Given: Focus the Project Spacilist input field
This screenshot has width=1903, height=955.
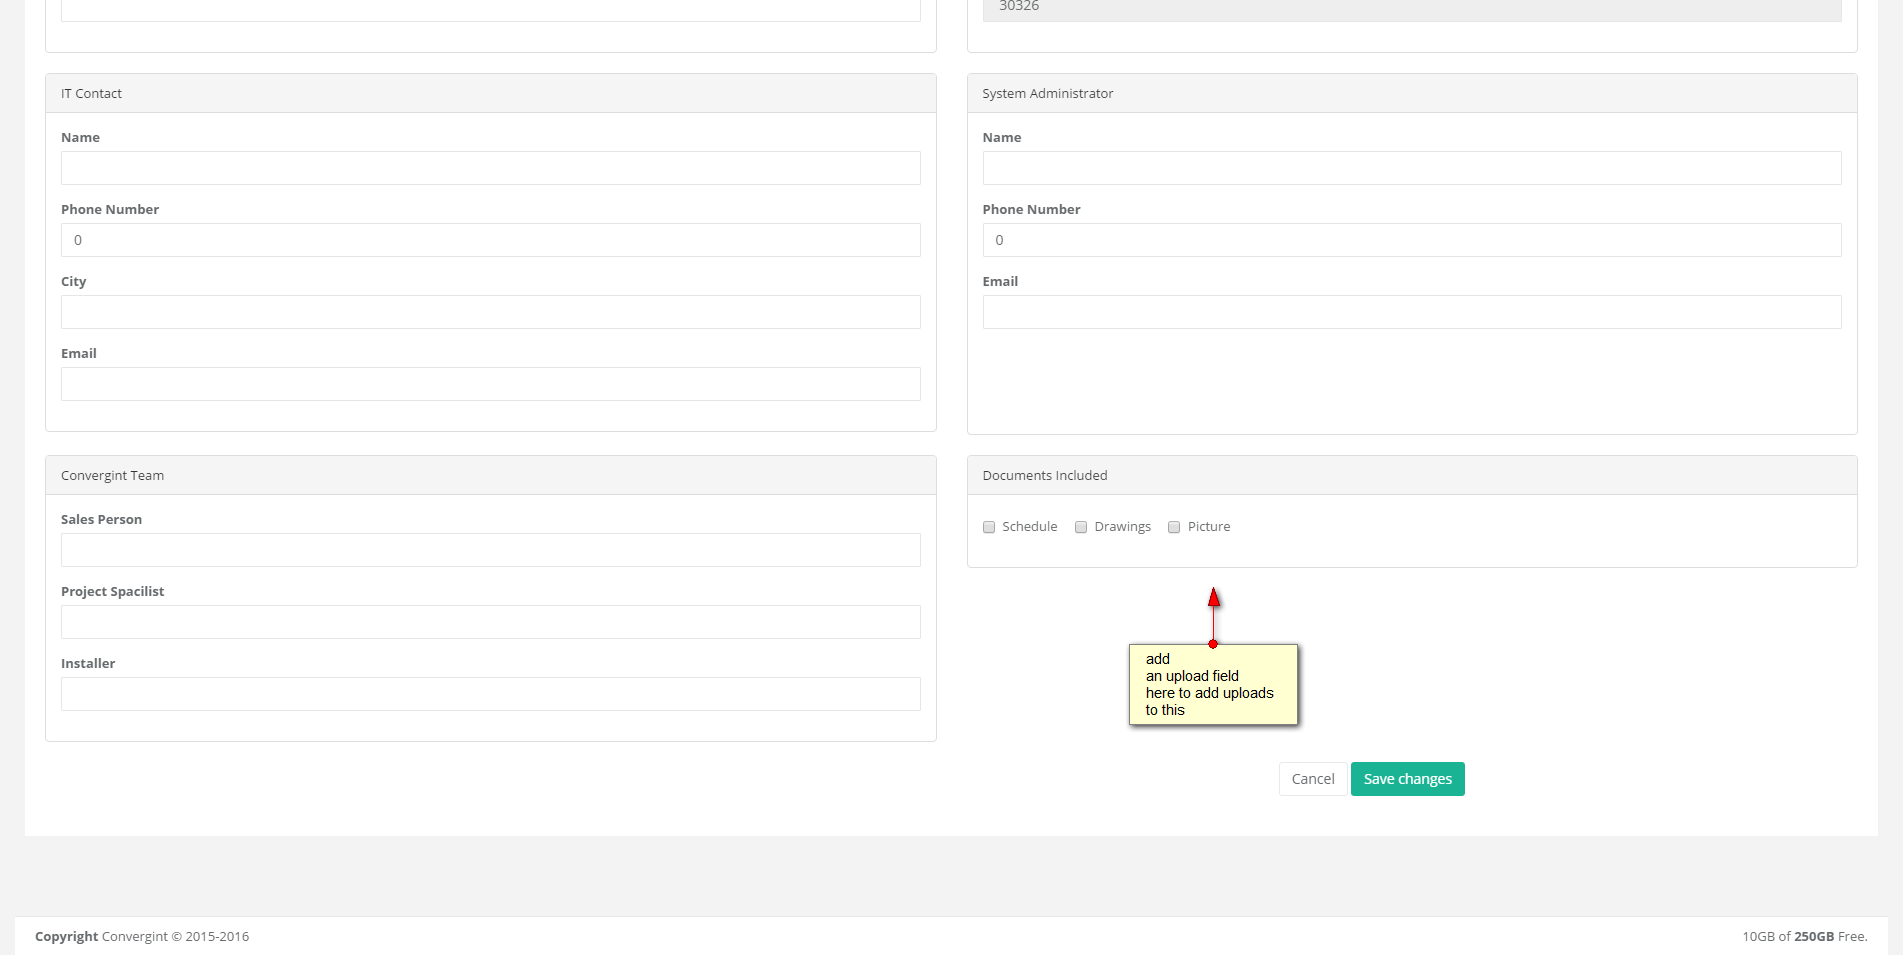Looking at the screenshot, I should [490, 622].
